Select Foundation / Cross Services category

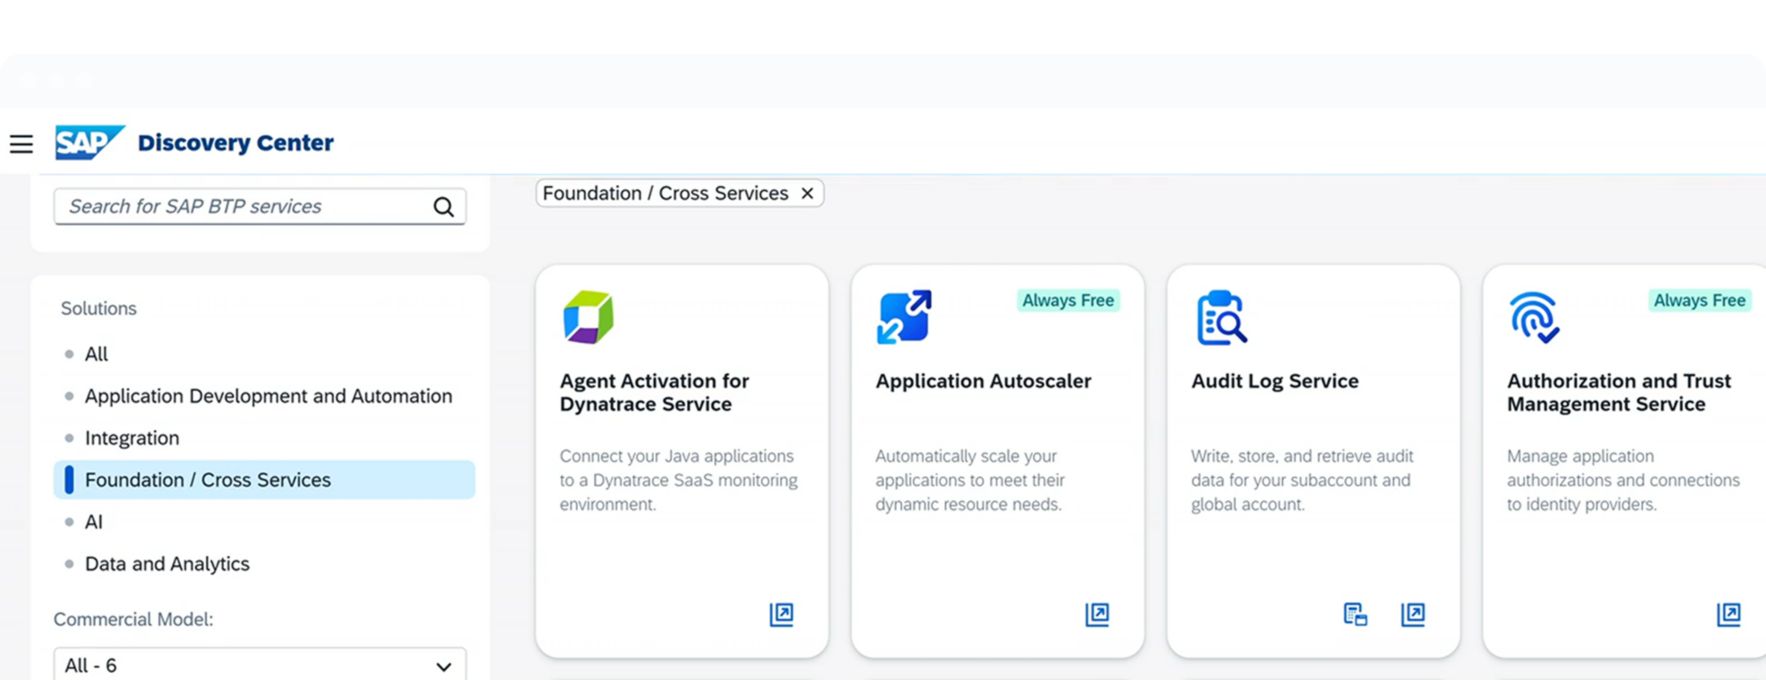pyautogui.click(x=264, y=480)
